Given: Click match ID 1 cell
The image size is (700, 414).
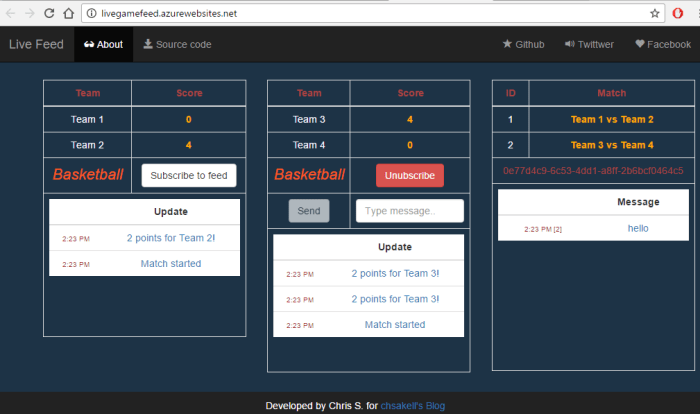Looking at the screenshot, I should click(x=511, y=119).
